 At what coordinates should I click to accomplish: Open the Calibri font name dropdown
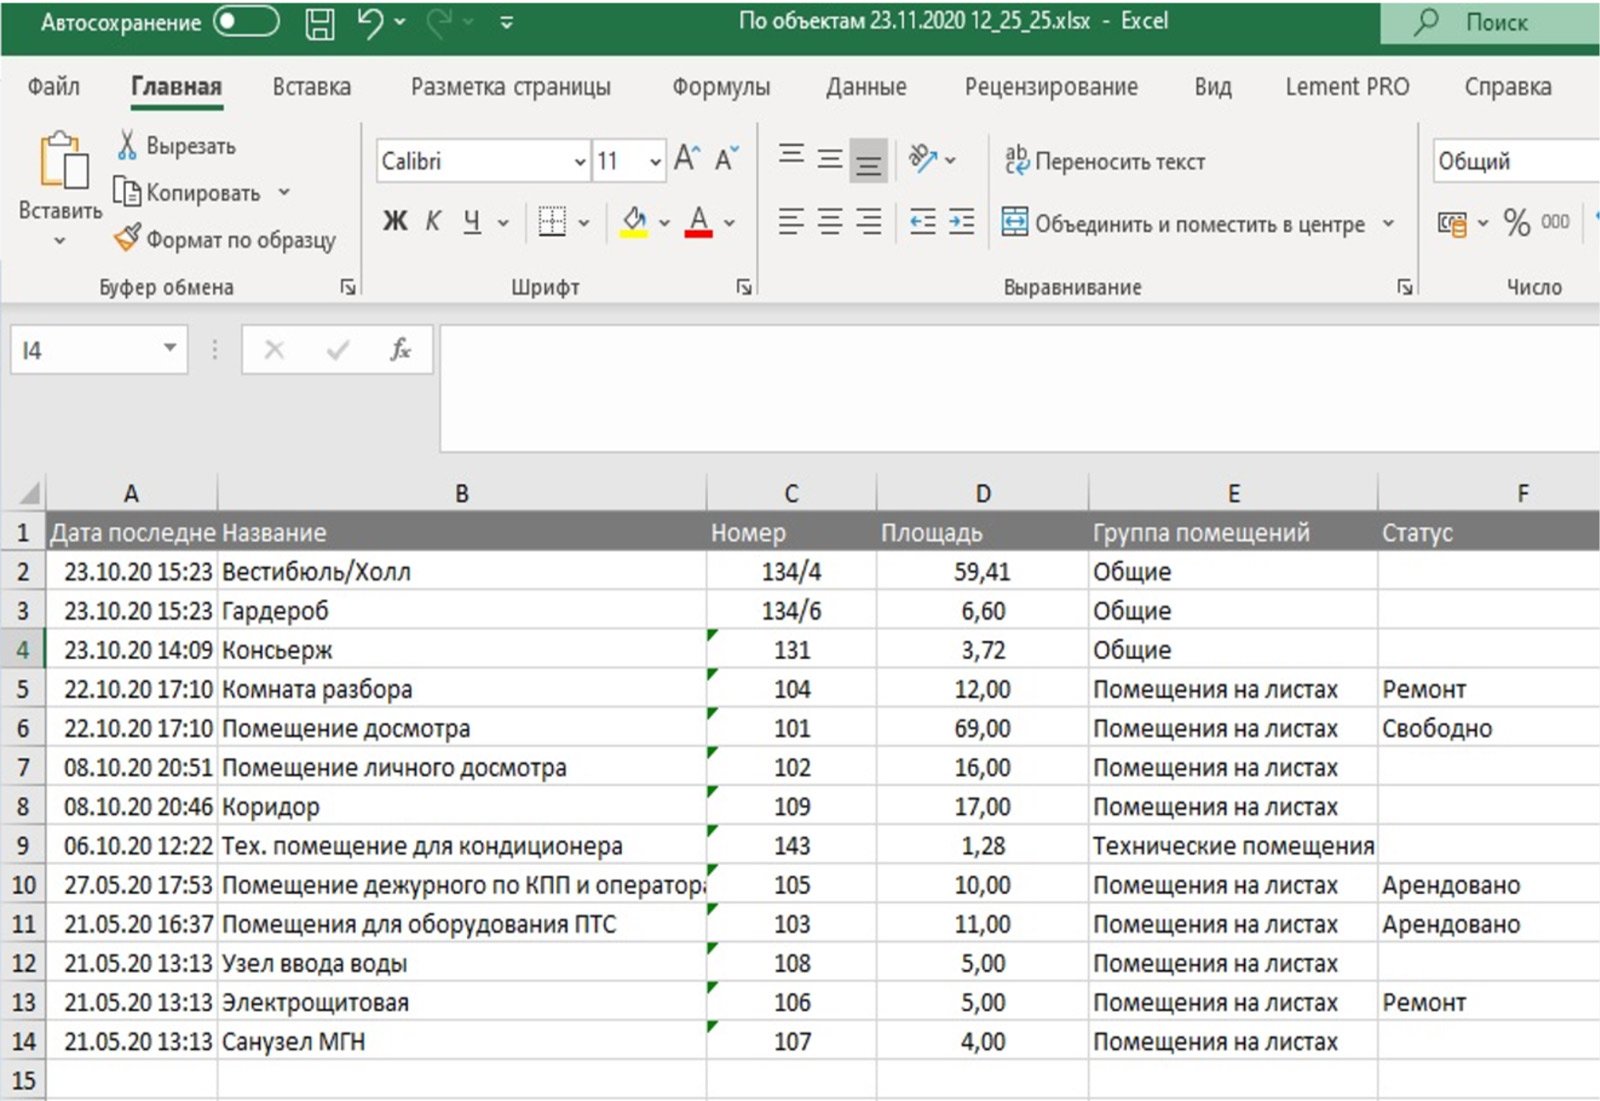click(x=579, y=161)
